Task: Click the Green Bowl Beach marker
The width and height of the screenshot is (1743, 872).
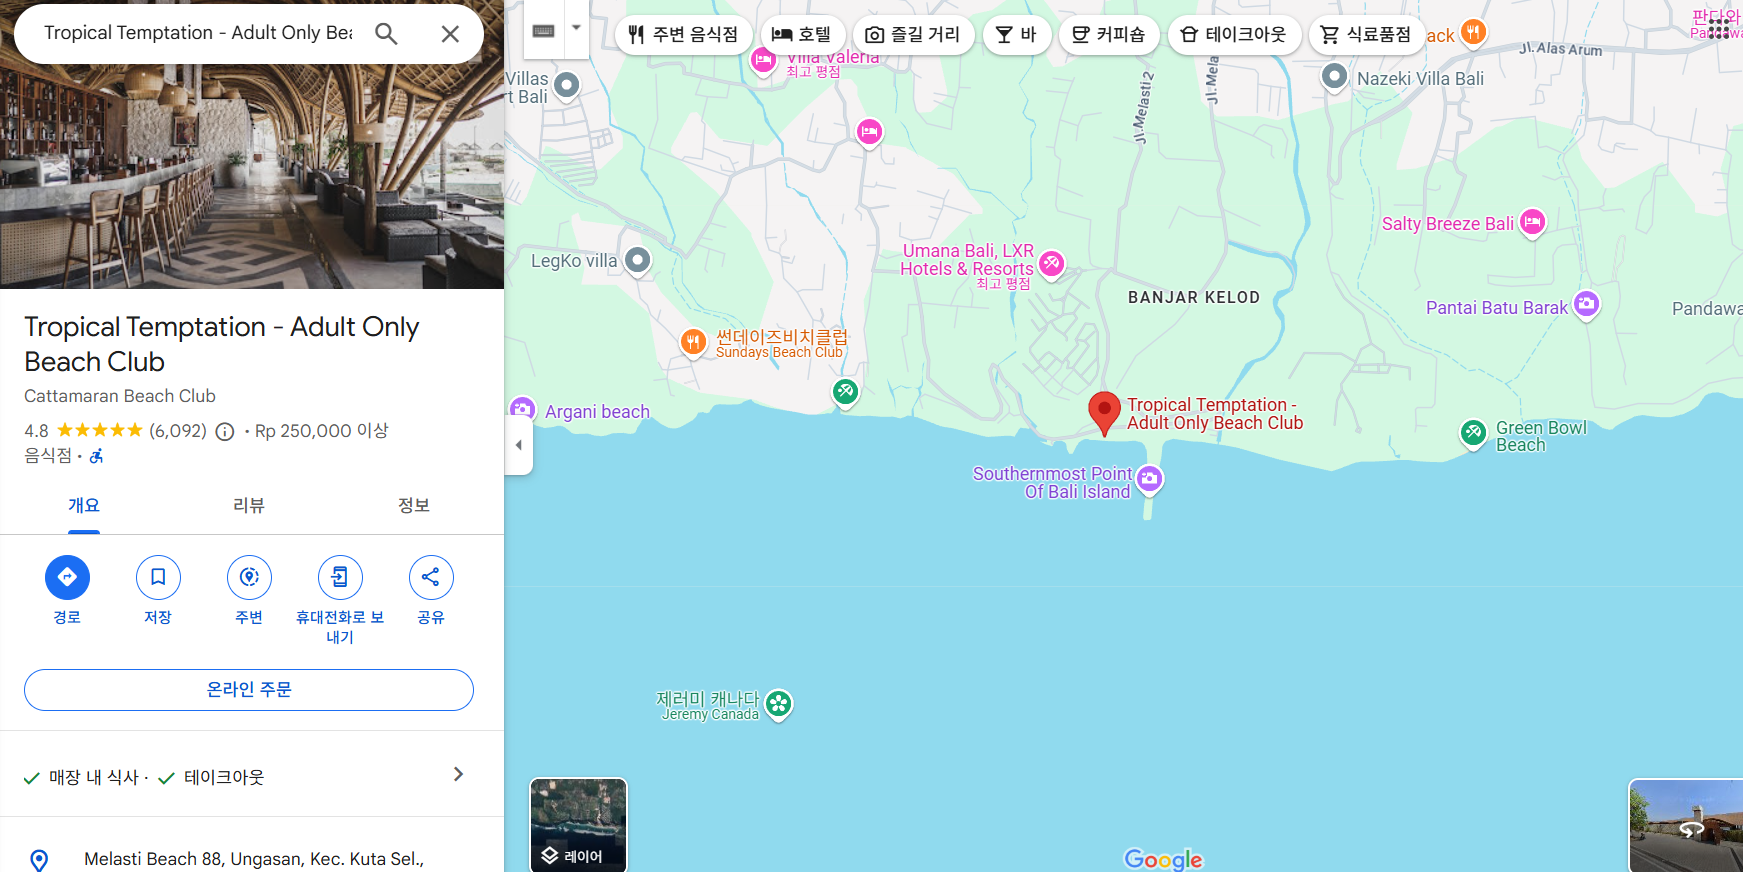Action: (x=1473, y=433)
